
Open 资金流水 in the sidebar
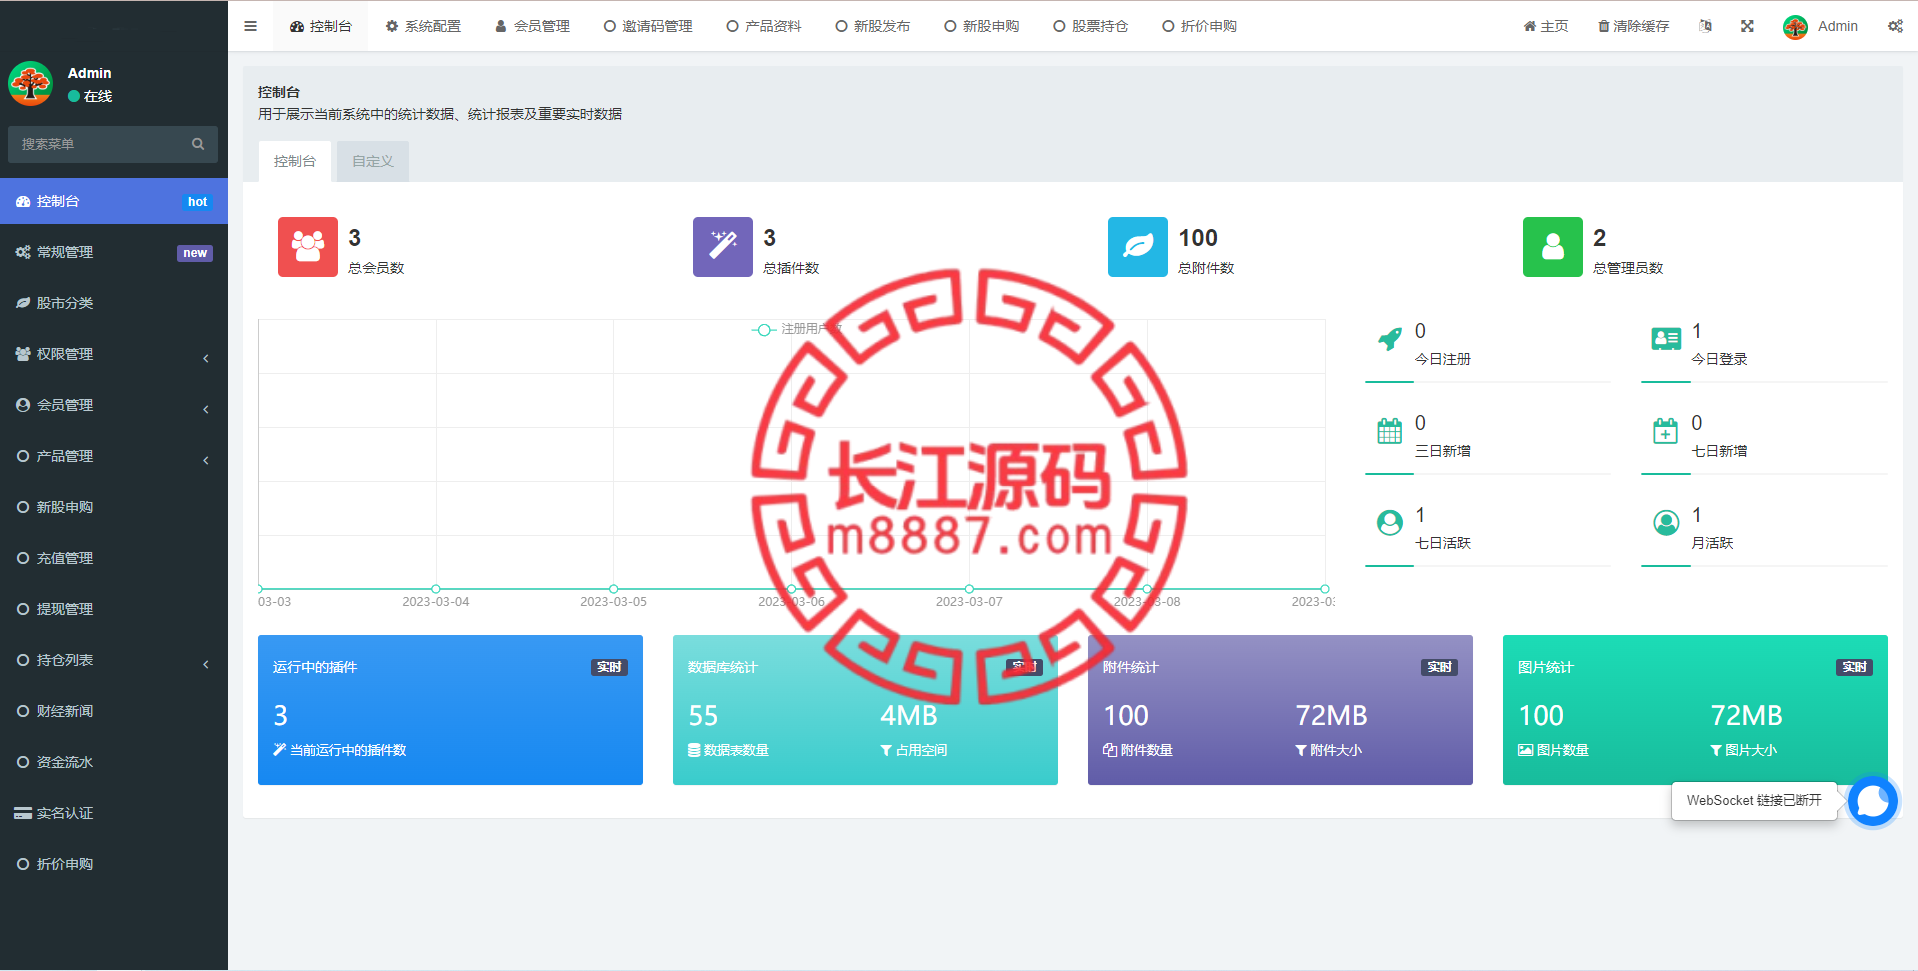pos(114,762)
